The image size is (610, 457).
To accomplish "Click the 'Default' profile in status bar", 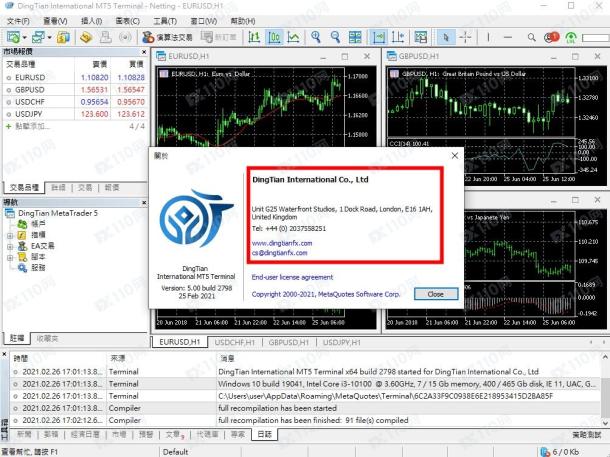I will 175,452.
